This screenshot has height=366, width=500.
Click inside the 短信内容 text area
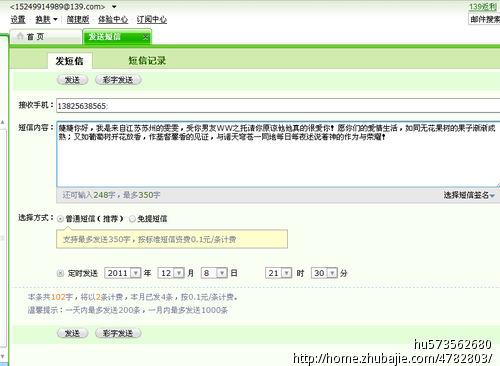tap(278, 154)
